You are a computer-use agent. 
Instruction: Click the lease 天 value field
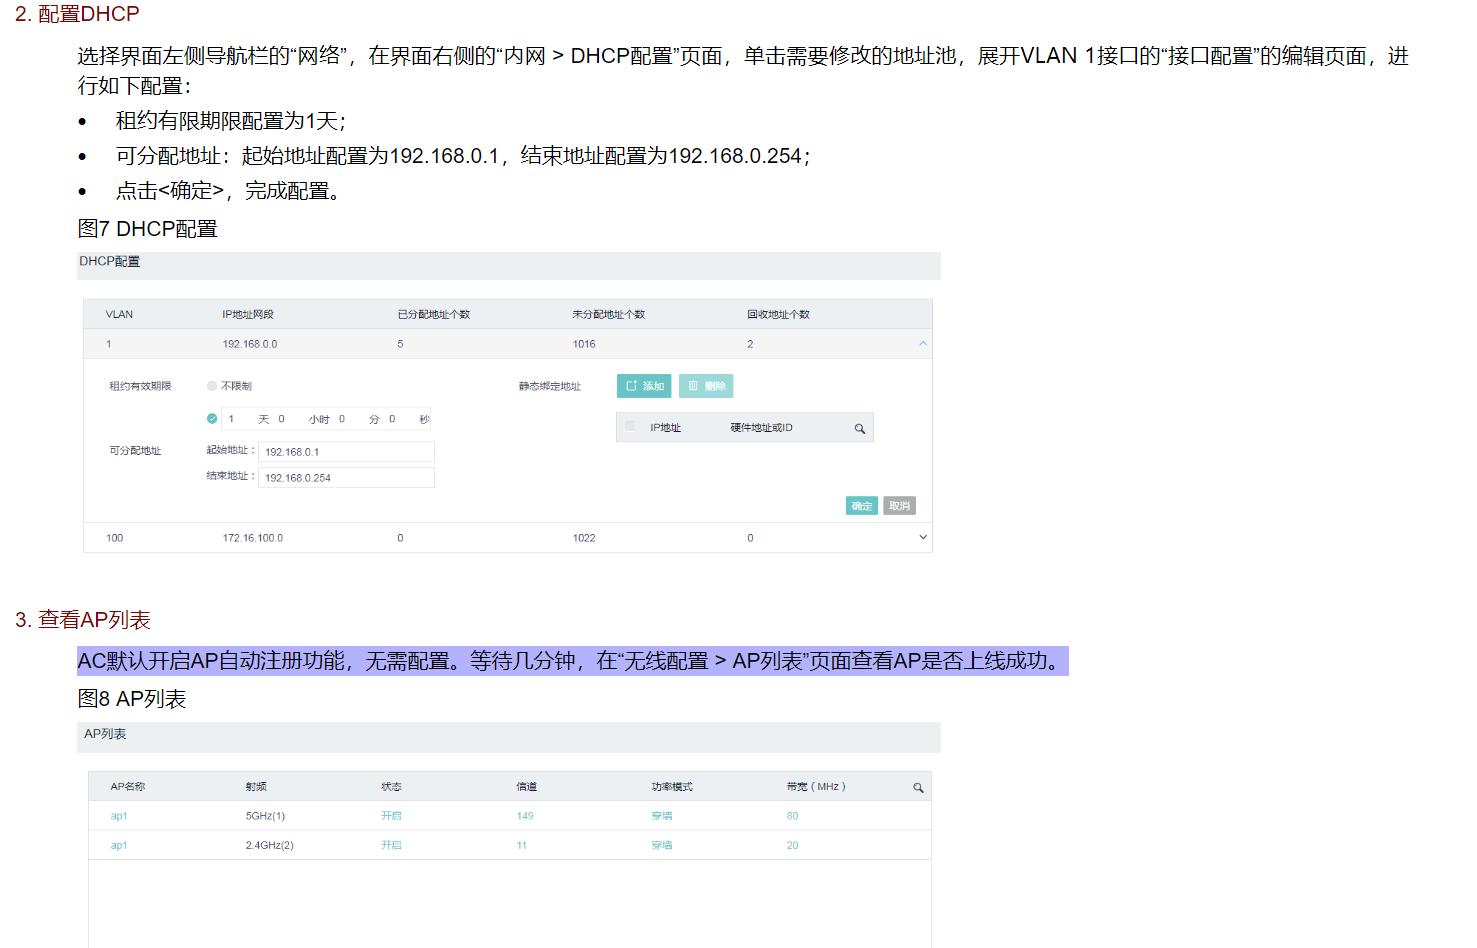coord(239,419)
